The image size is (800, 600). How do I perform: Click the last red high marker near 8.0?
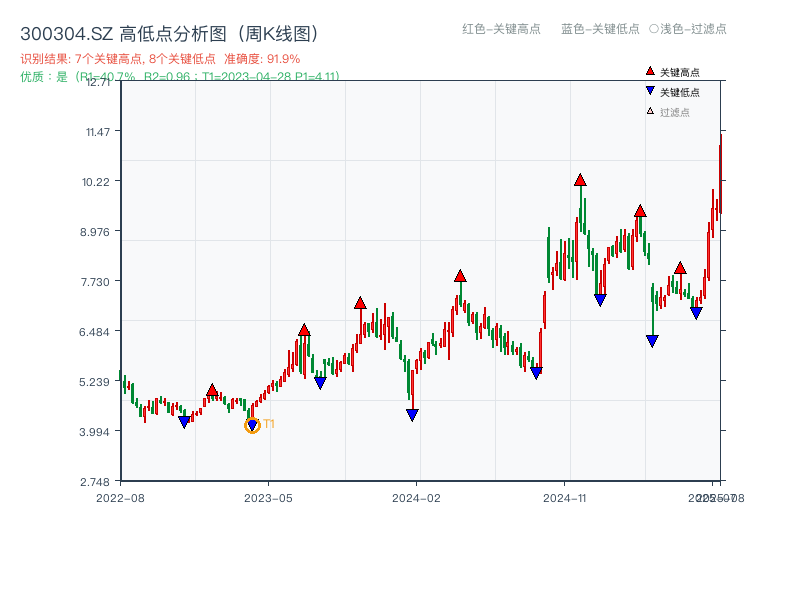pyautogui.click(x=680, y=268)
